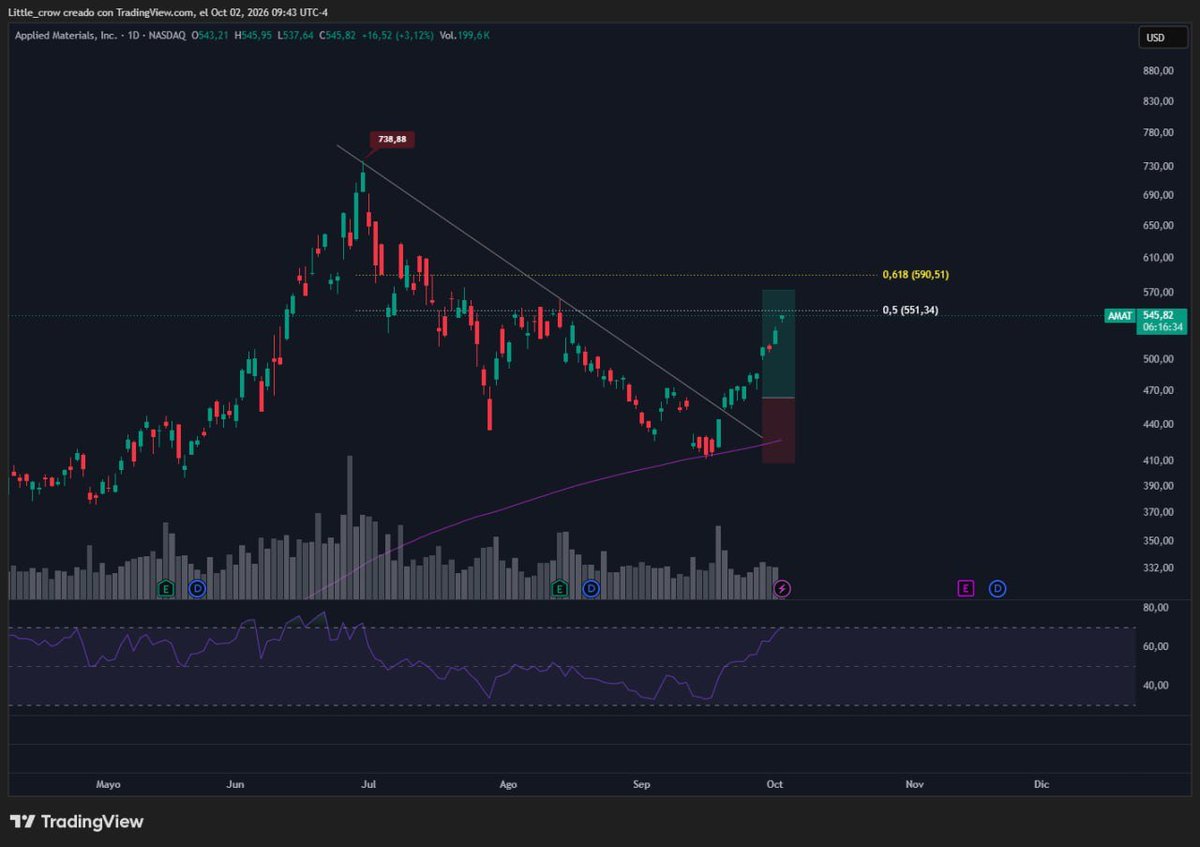The height and width of the screenshot is (847, 1200).
Task: Click the Jun label on the time axis
Action: pyautogui.click(x=236, y=785)
